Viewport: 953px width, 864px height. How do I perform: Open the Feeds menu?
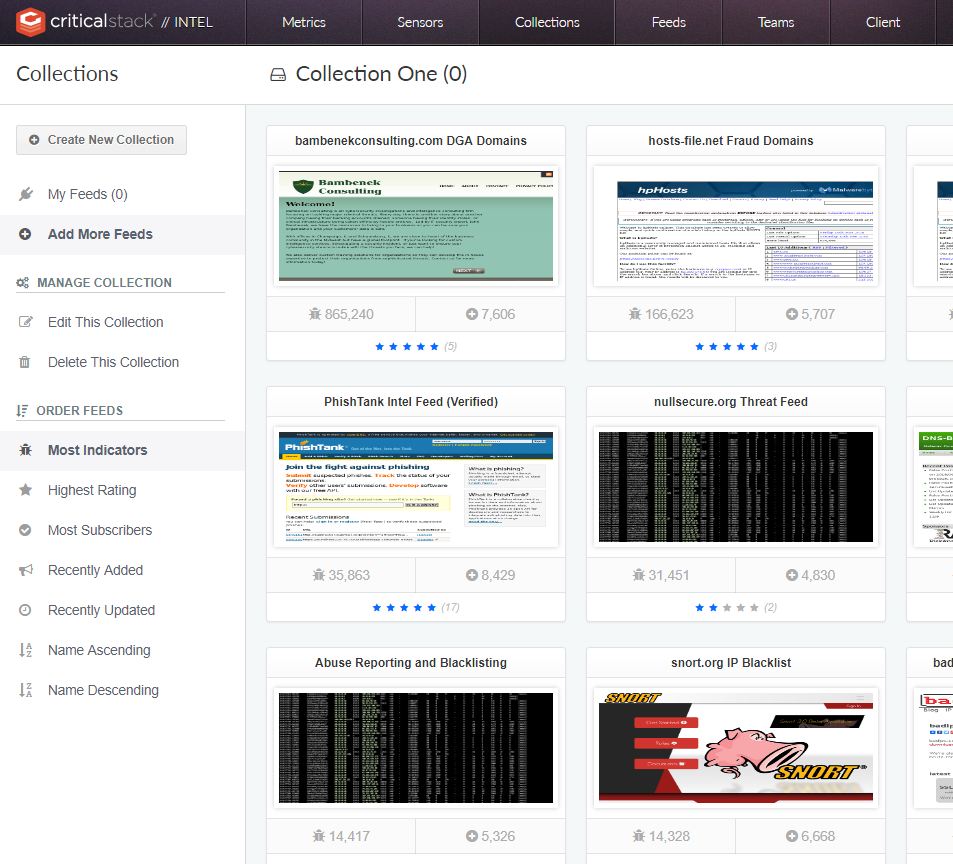(669, 22)
